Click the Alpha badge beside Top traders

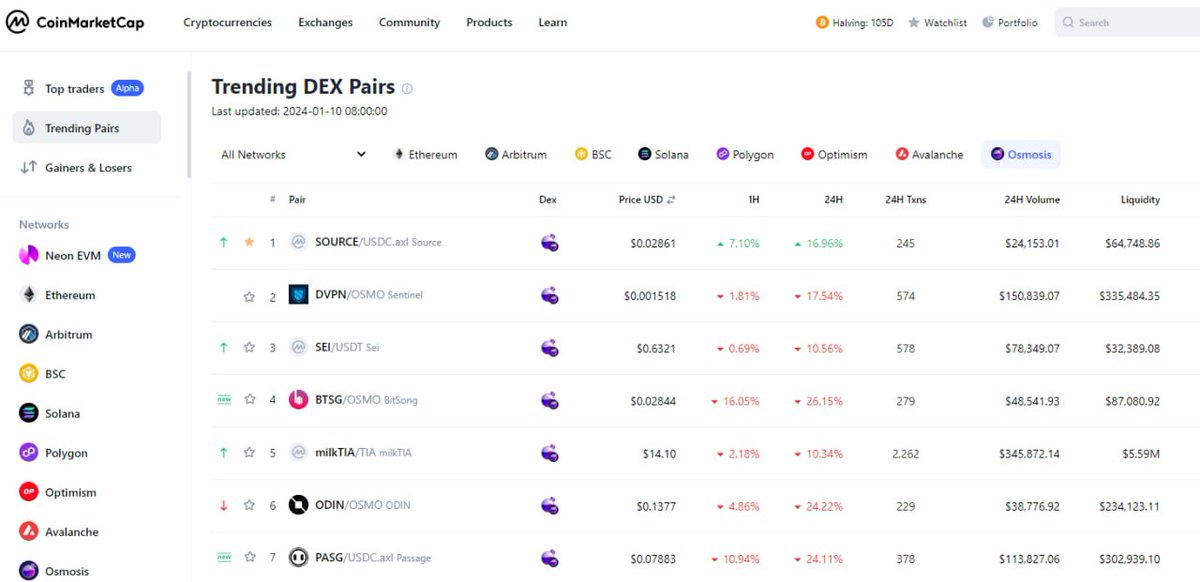127,88
